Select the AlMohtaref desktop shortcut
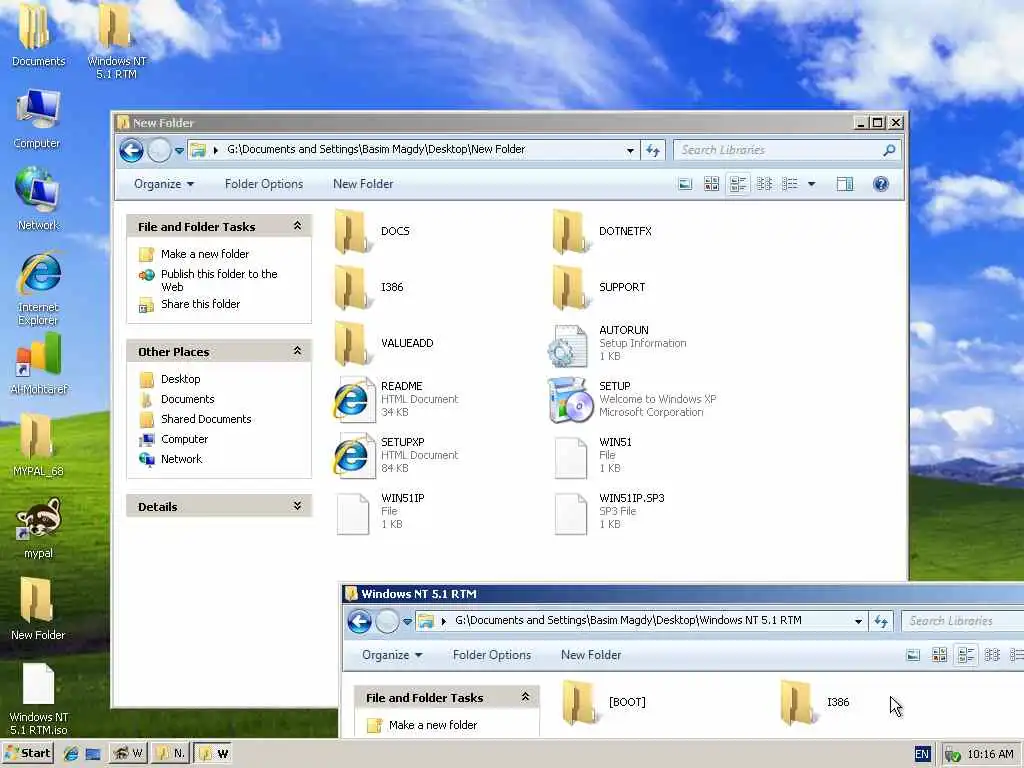The image size is (1024, 768). [x=39, y=364]
